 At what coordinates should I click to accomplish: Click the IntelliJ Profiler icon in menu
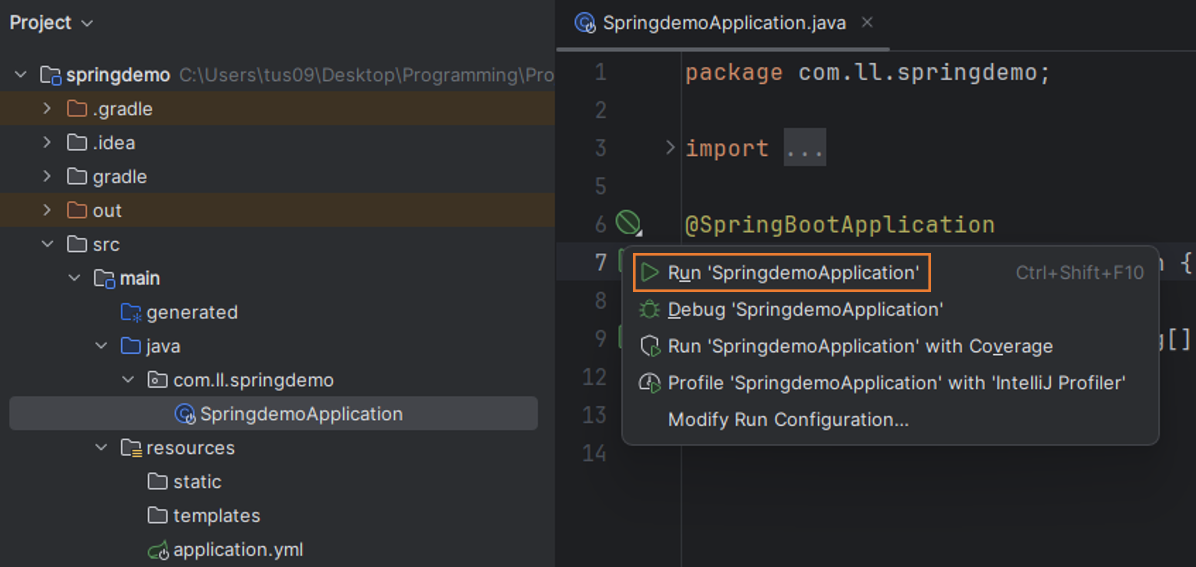click(650, 383)
